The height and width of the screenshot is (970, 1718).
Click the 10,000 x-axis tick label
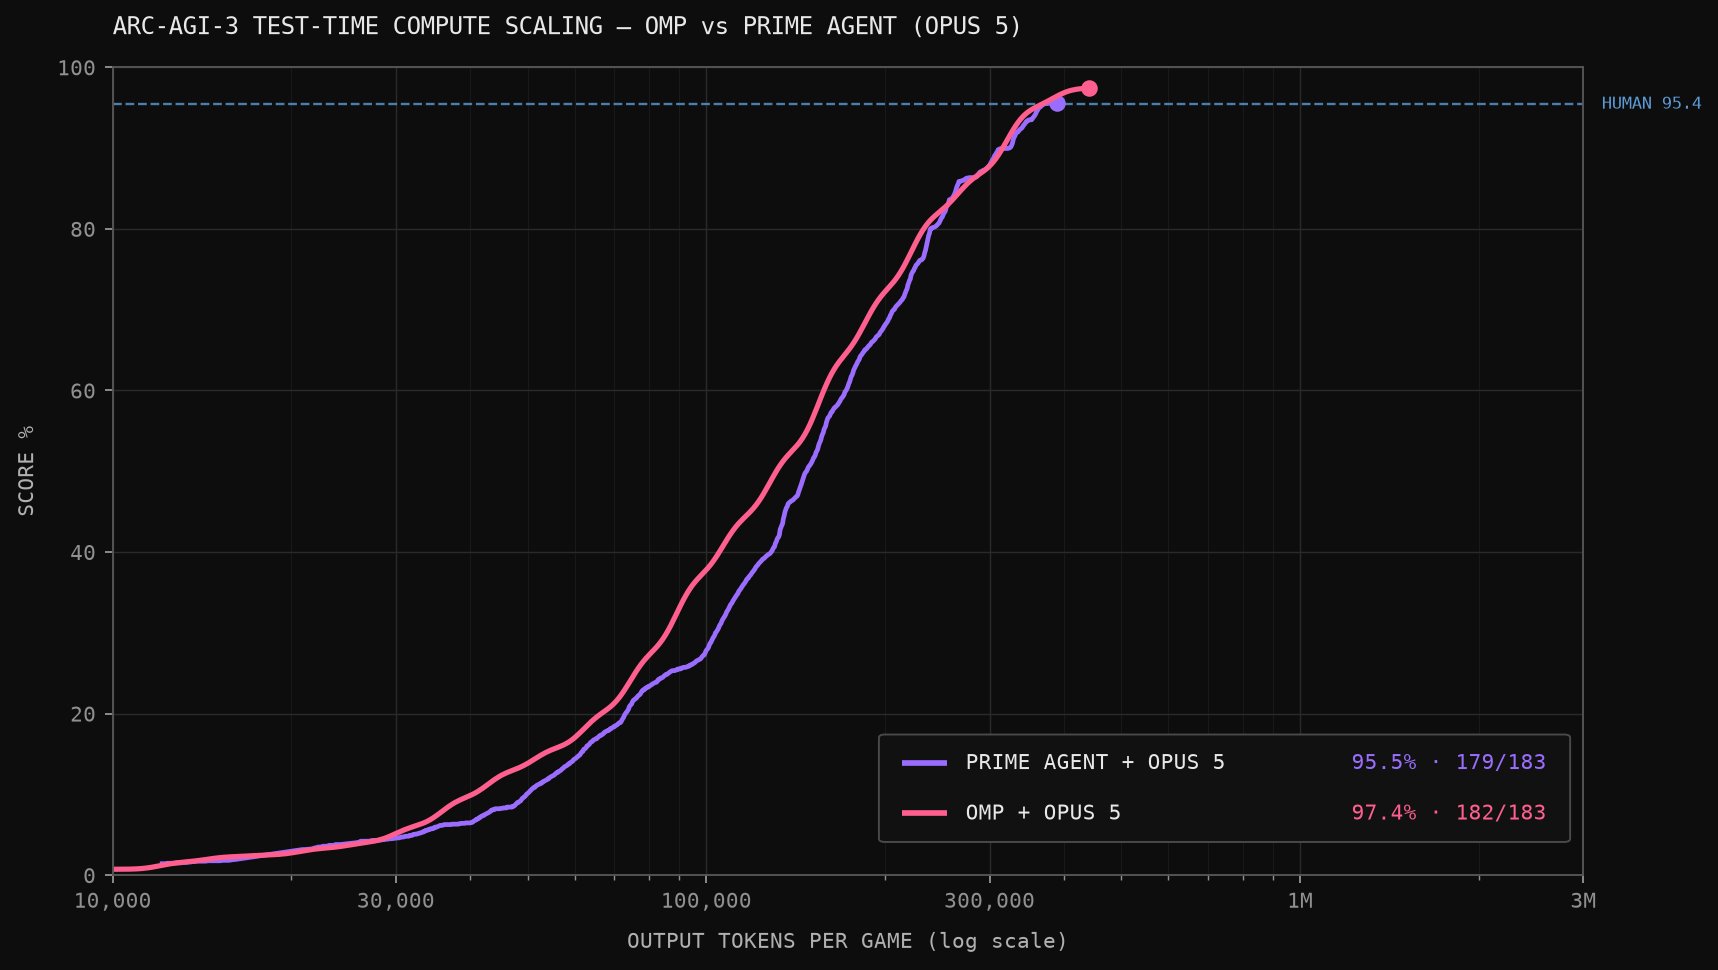(113, 901)
